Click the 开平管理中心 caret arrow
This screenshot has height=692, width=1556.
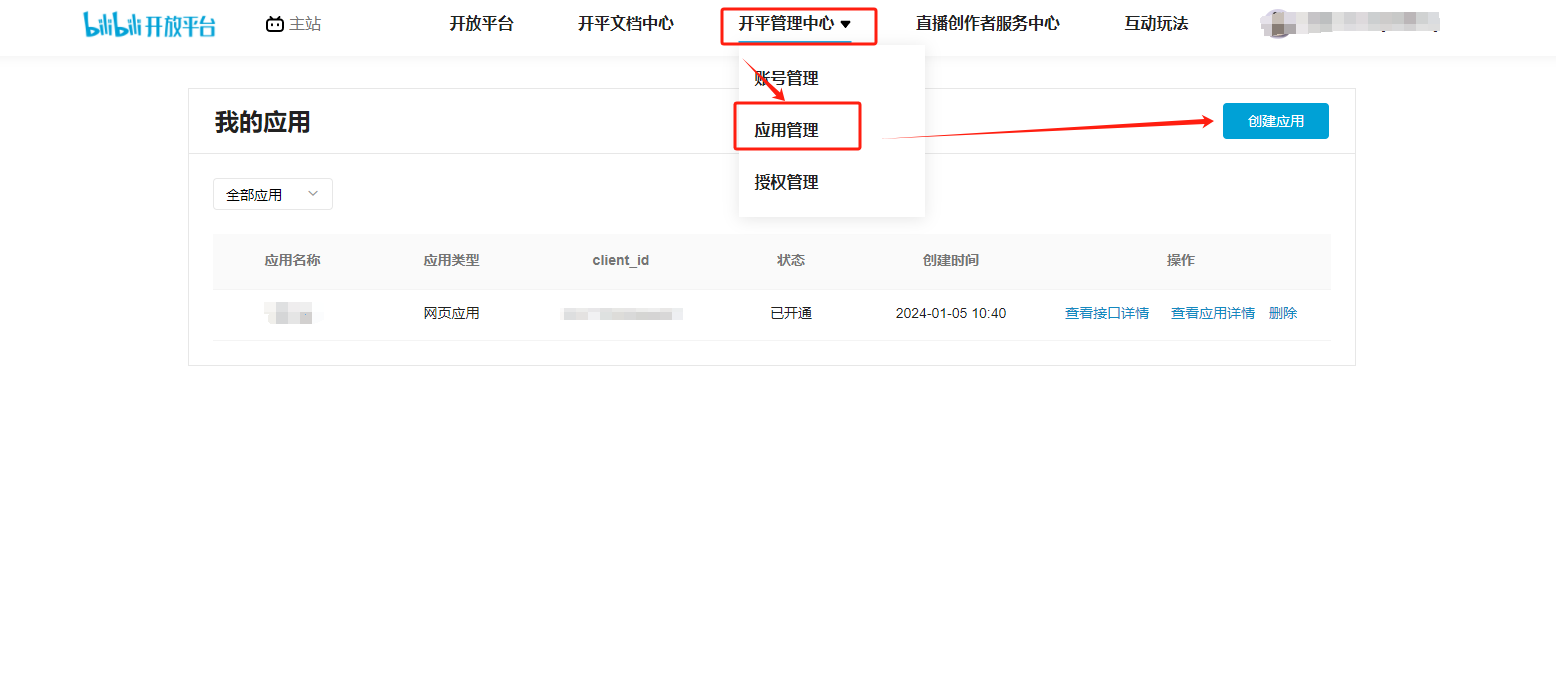pos(846,24)
